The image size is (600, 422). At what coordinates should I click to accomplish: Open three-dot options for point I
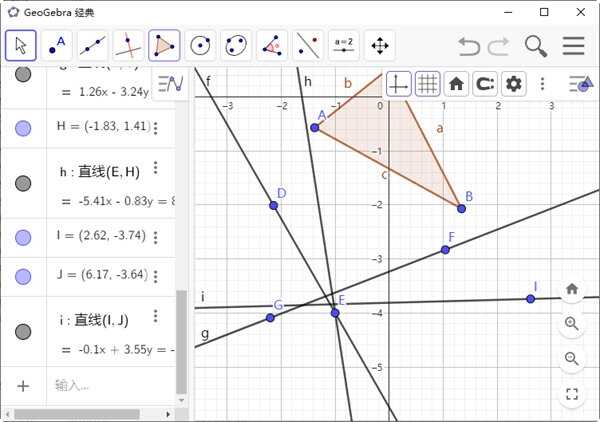pyautogui.click(x=155, y=235)
